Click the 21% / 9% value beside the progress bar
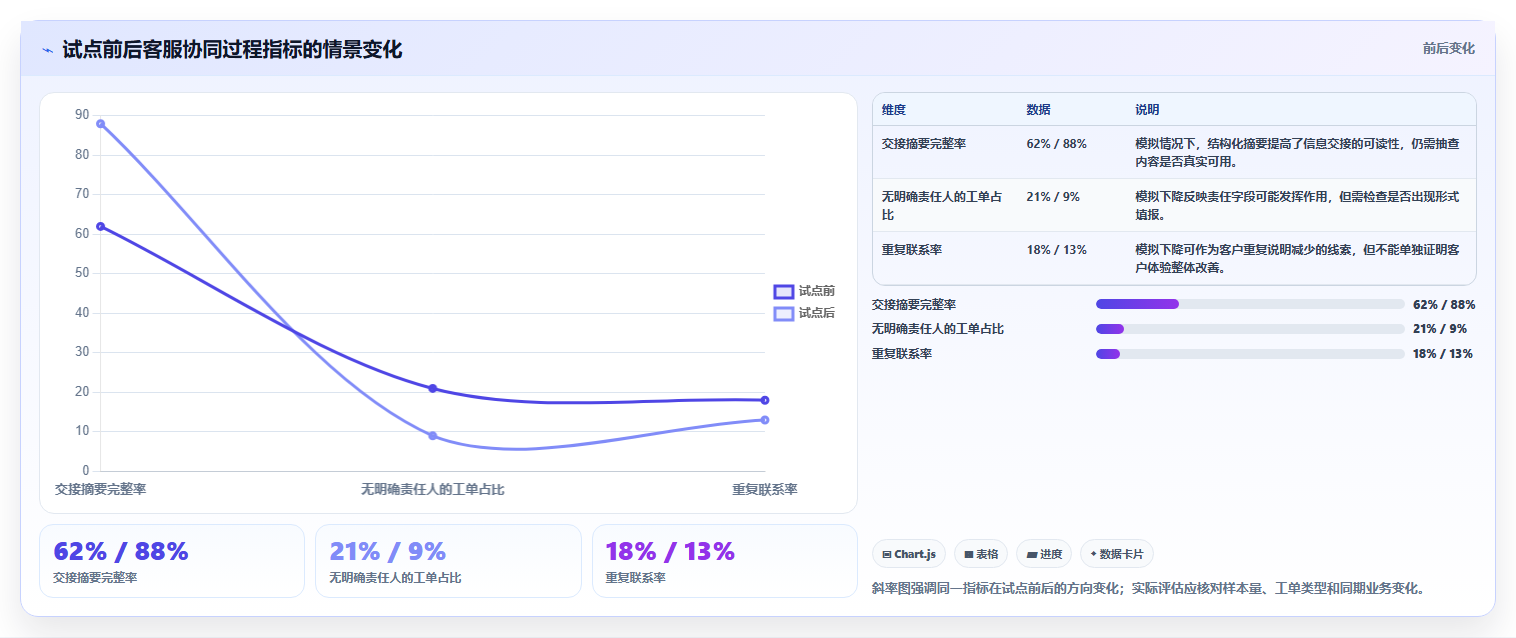This screenshot has height=638, width=1516. click(x=1440, y=329)
